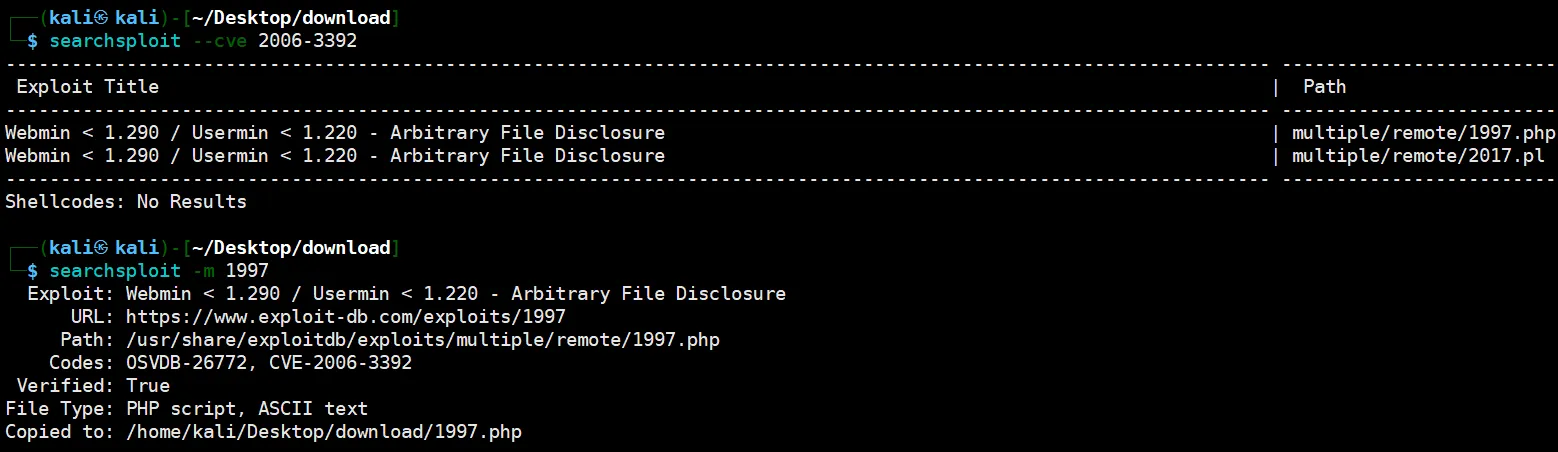Click the copied-to /home/kali/Desktop/download/1997.php path
The width and height of the screenshot is (1558, 452).
(x=324, y=432)
